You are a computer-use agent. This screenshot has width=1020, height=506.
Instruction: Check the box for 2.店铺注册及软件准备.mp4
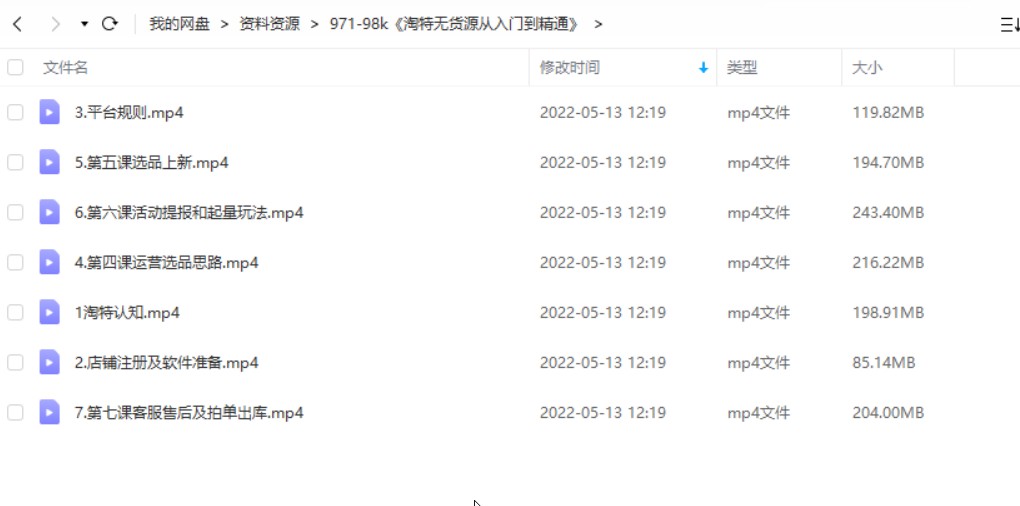(15, 362)
